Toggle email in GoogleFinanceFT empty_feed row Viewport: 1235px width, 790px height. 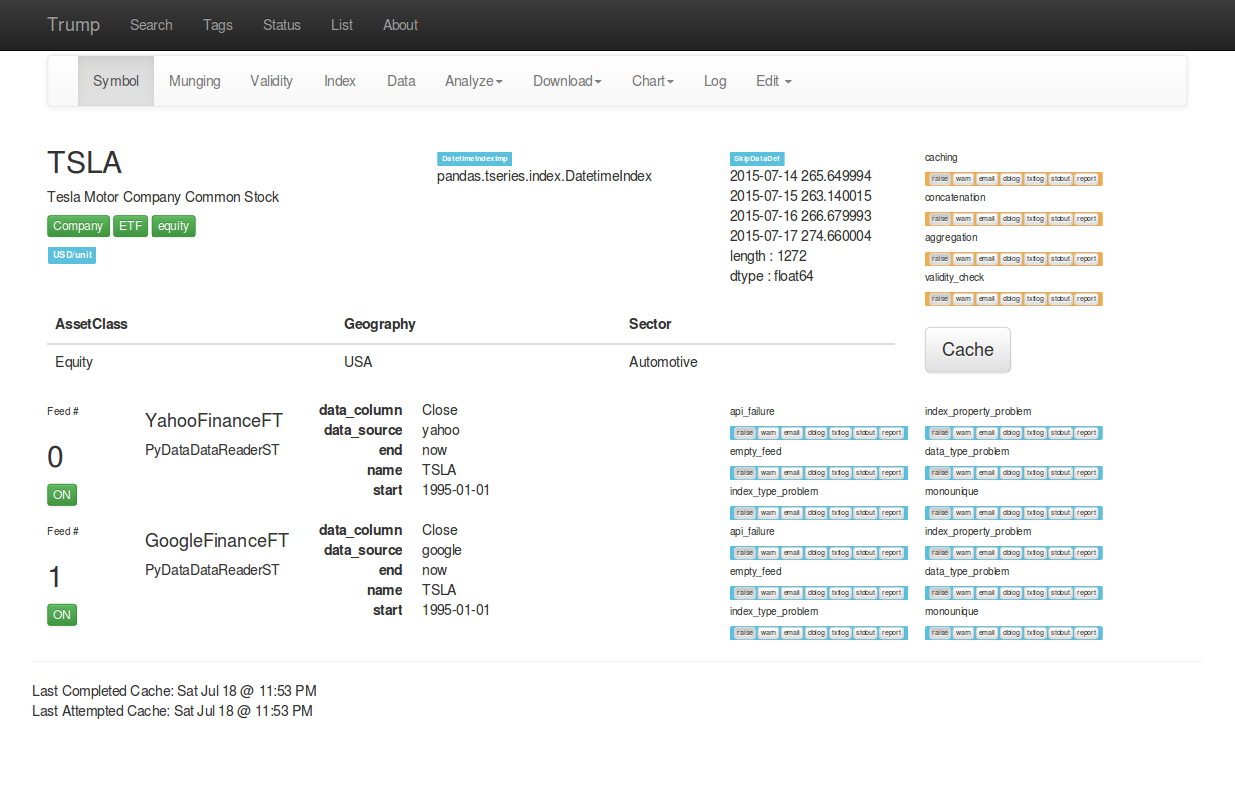[791, 593]
